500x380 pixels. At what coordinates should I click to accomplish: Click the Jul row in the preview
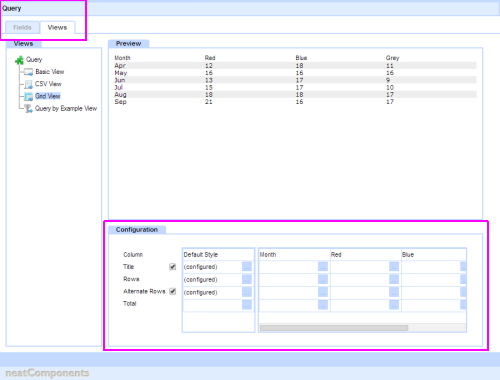(295, 87)
